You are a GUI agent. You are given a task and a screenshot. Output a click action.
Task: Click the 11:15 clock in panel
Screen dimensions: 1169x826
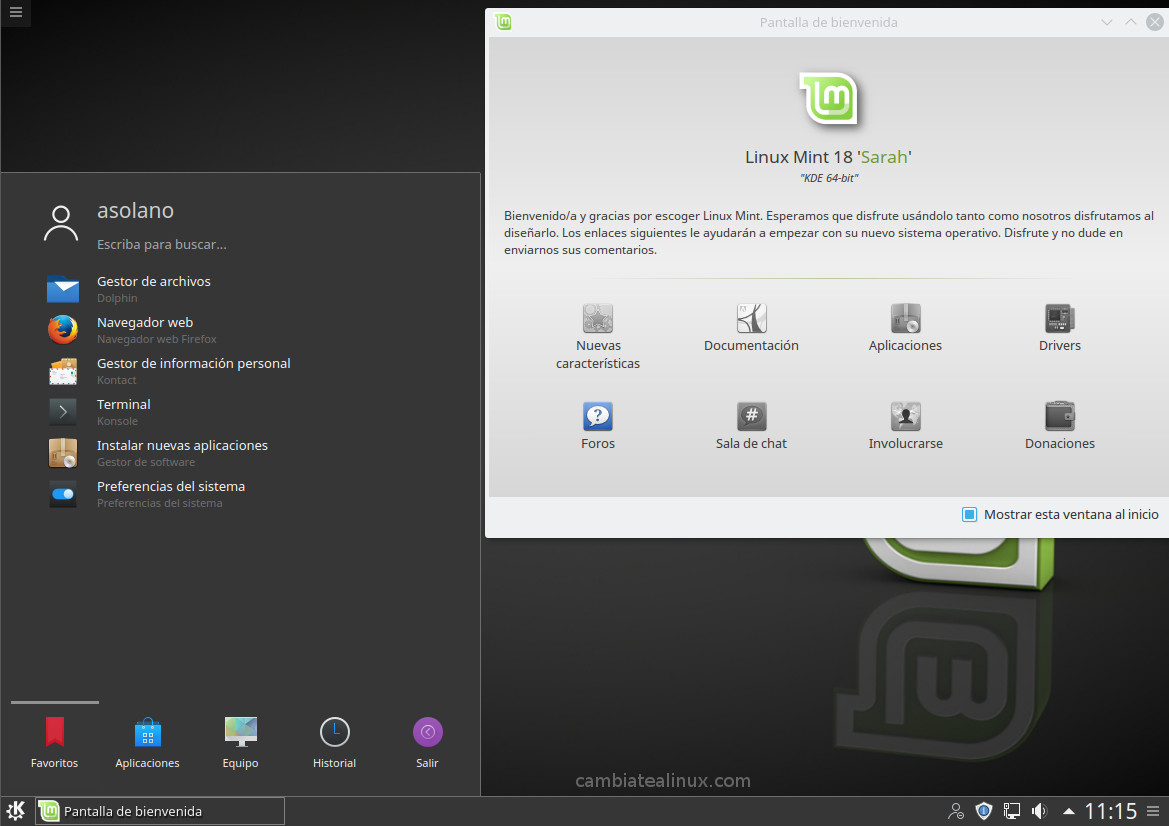[x=1110, y=811]
